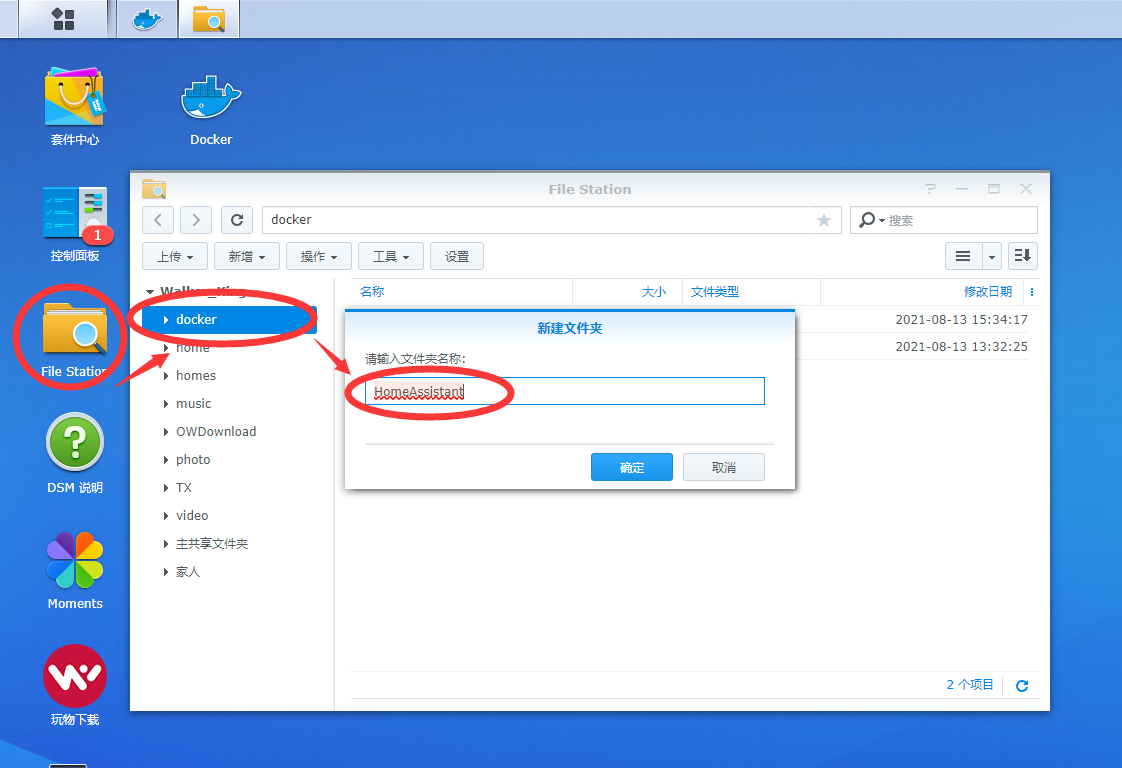Screen dimensions: 1122x768
Task: Open DSM Help desktop icon
Action: pos(75,444)
